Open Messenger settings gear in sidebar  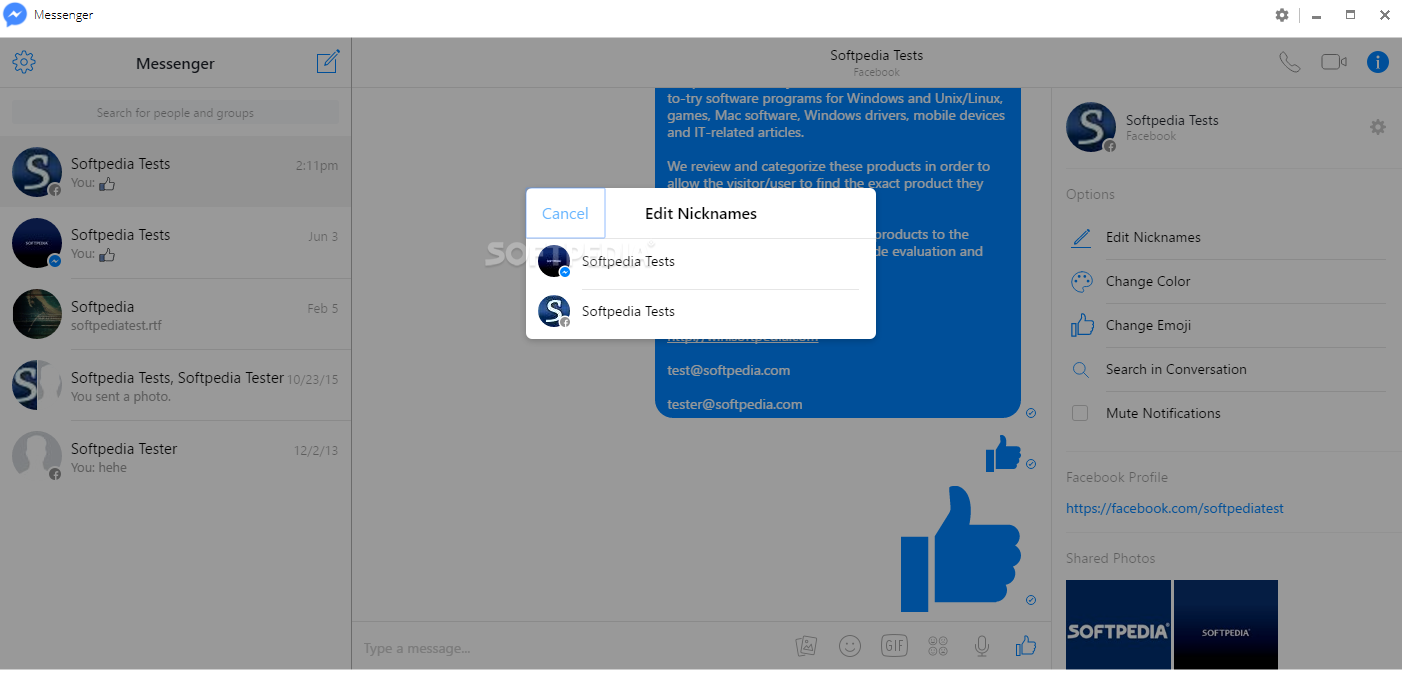pyautogui.click(x=24, y=62)
